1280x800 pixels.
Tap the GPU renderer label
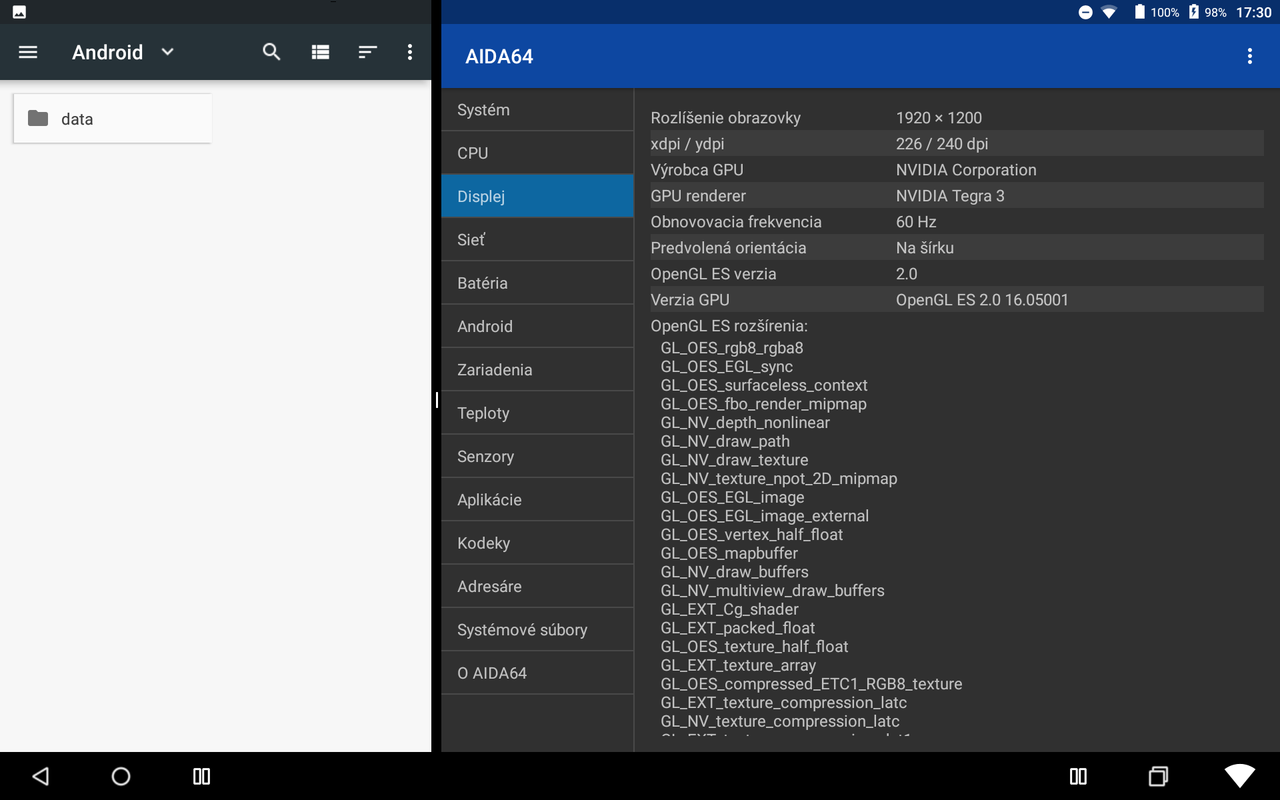pyautogui.click(x=698, y=196)
